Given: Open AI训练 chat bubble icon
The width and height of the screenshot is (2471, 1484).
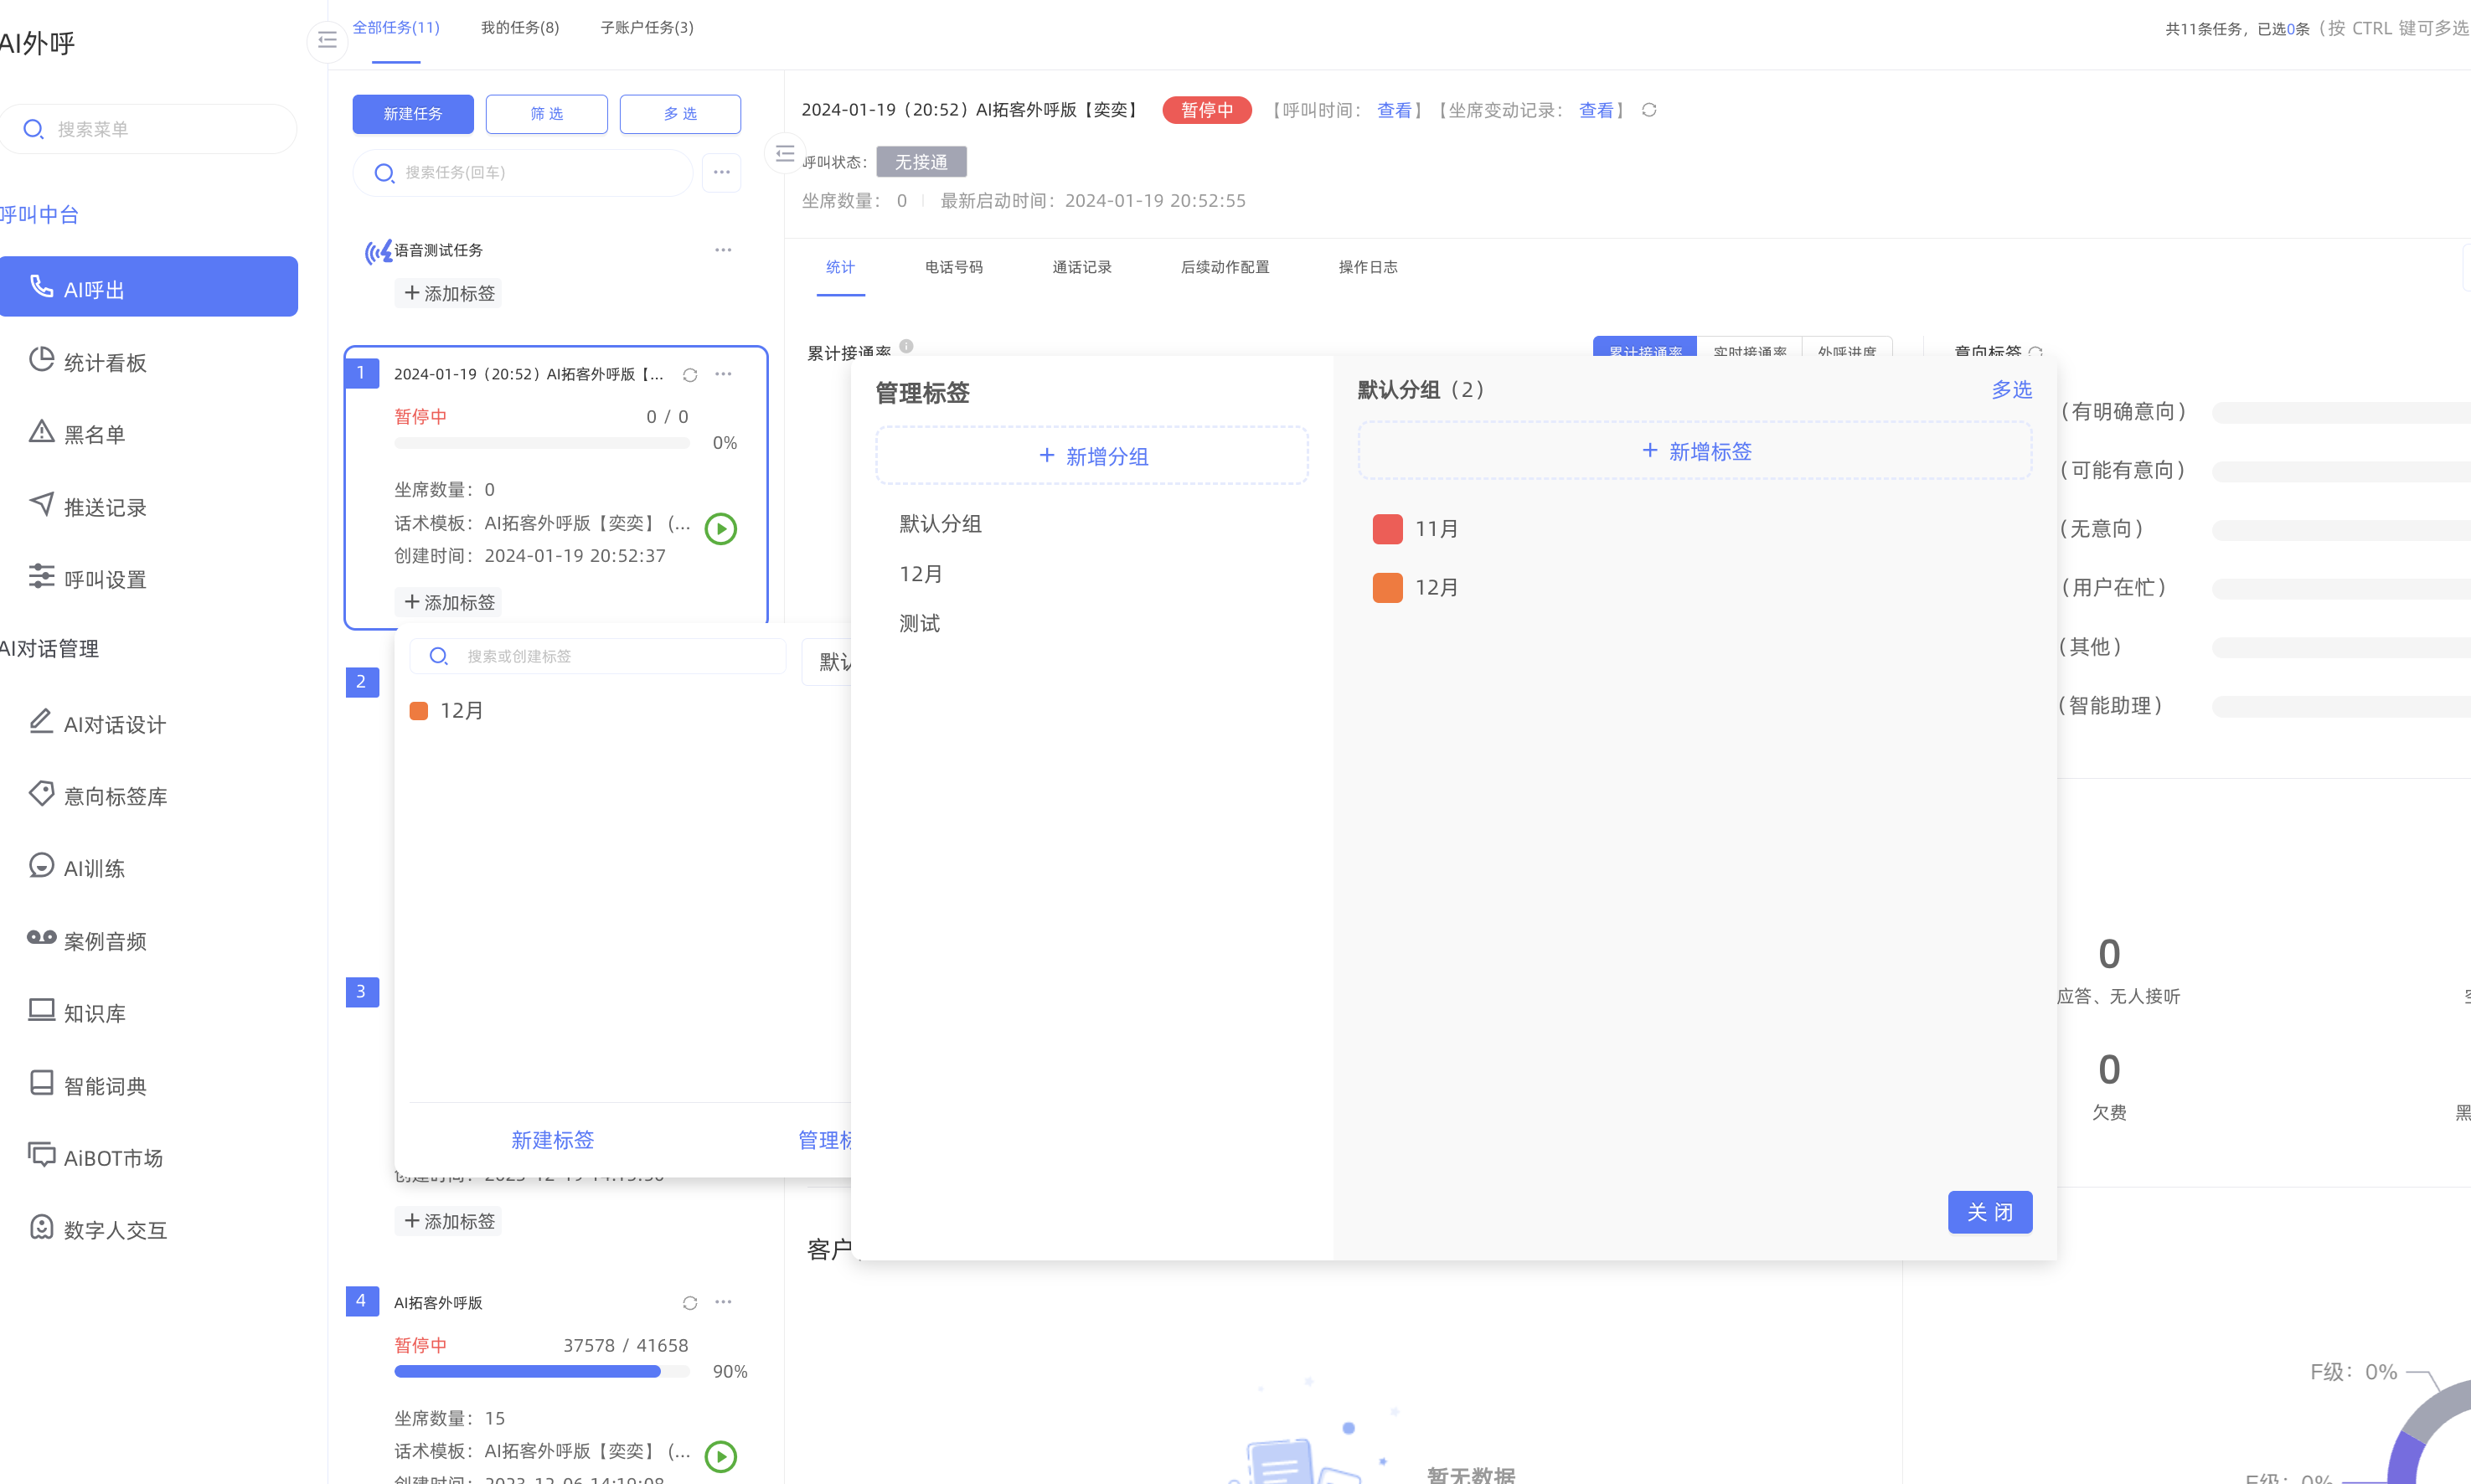Looking at the screenshot, I should [x=41, y=866].
